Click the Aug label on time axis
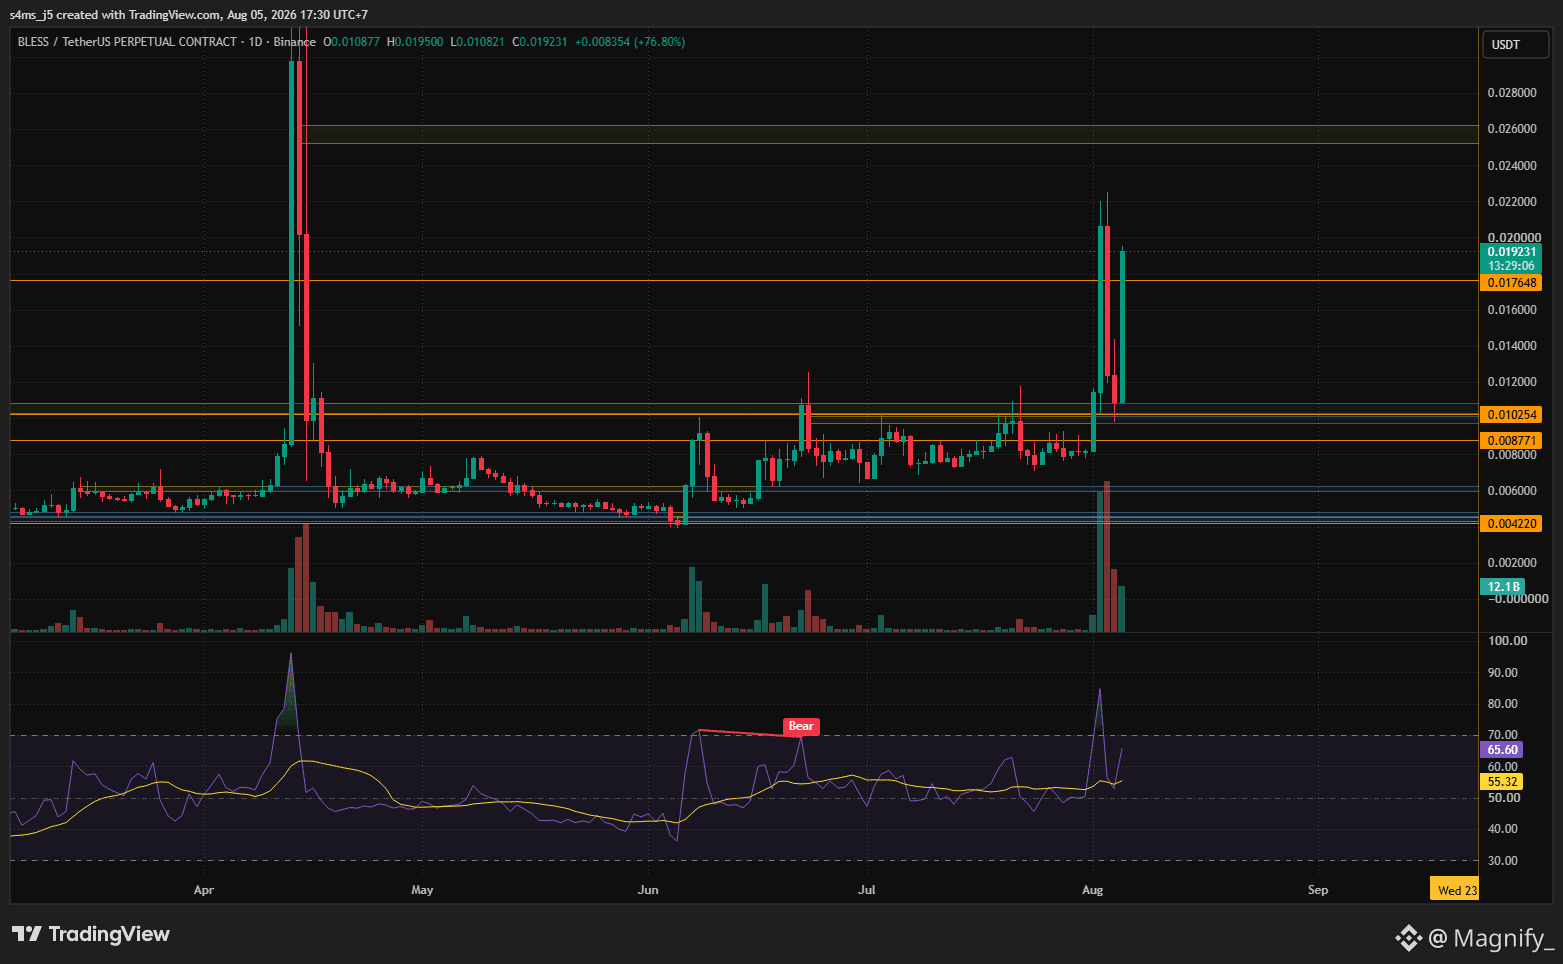This screenshot has height=964, width=1563. click(x=1092, y=890)
